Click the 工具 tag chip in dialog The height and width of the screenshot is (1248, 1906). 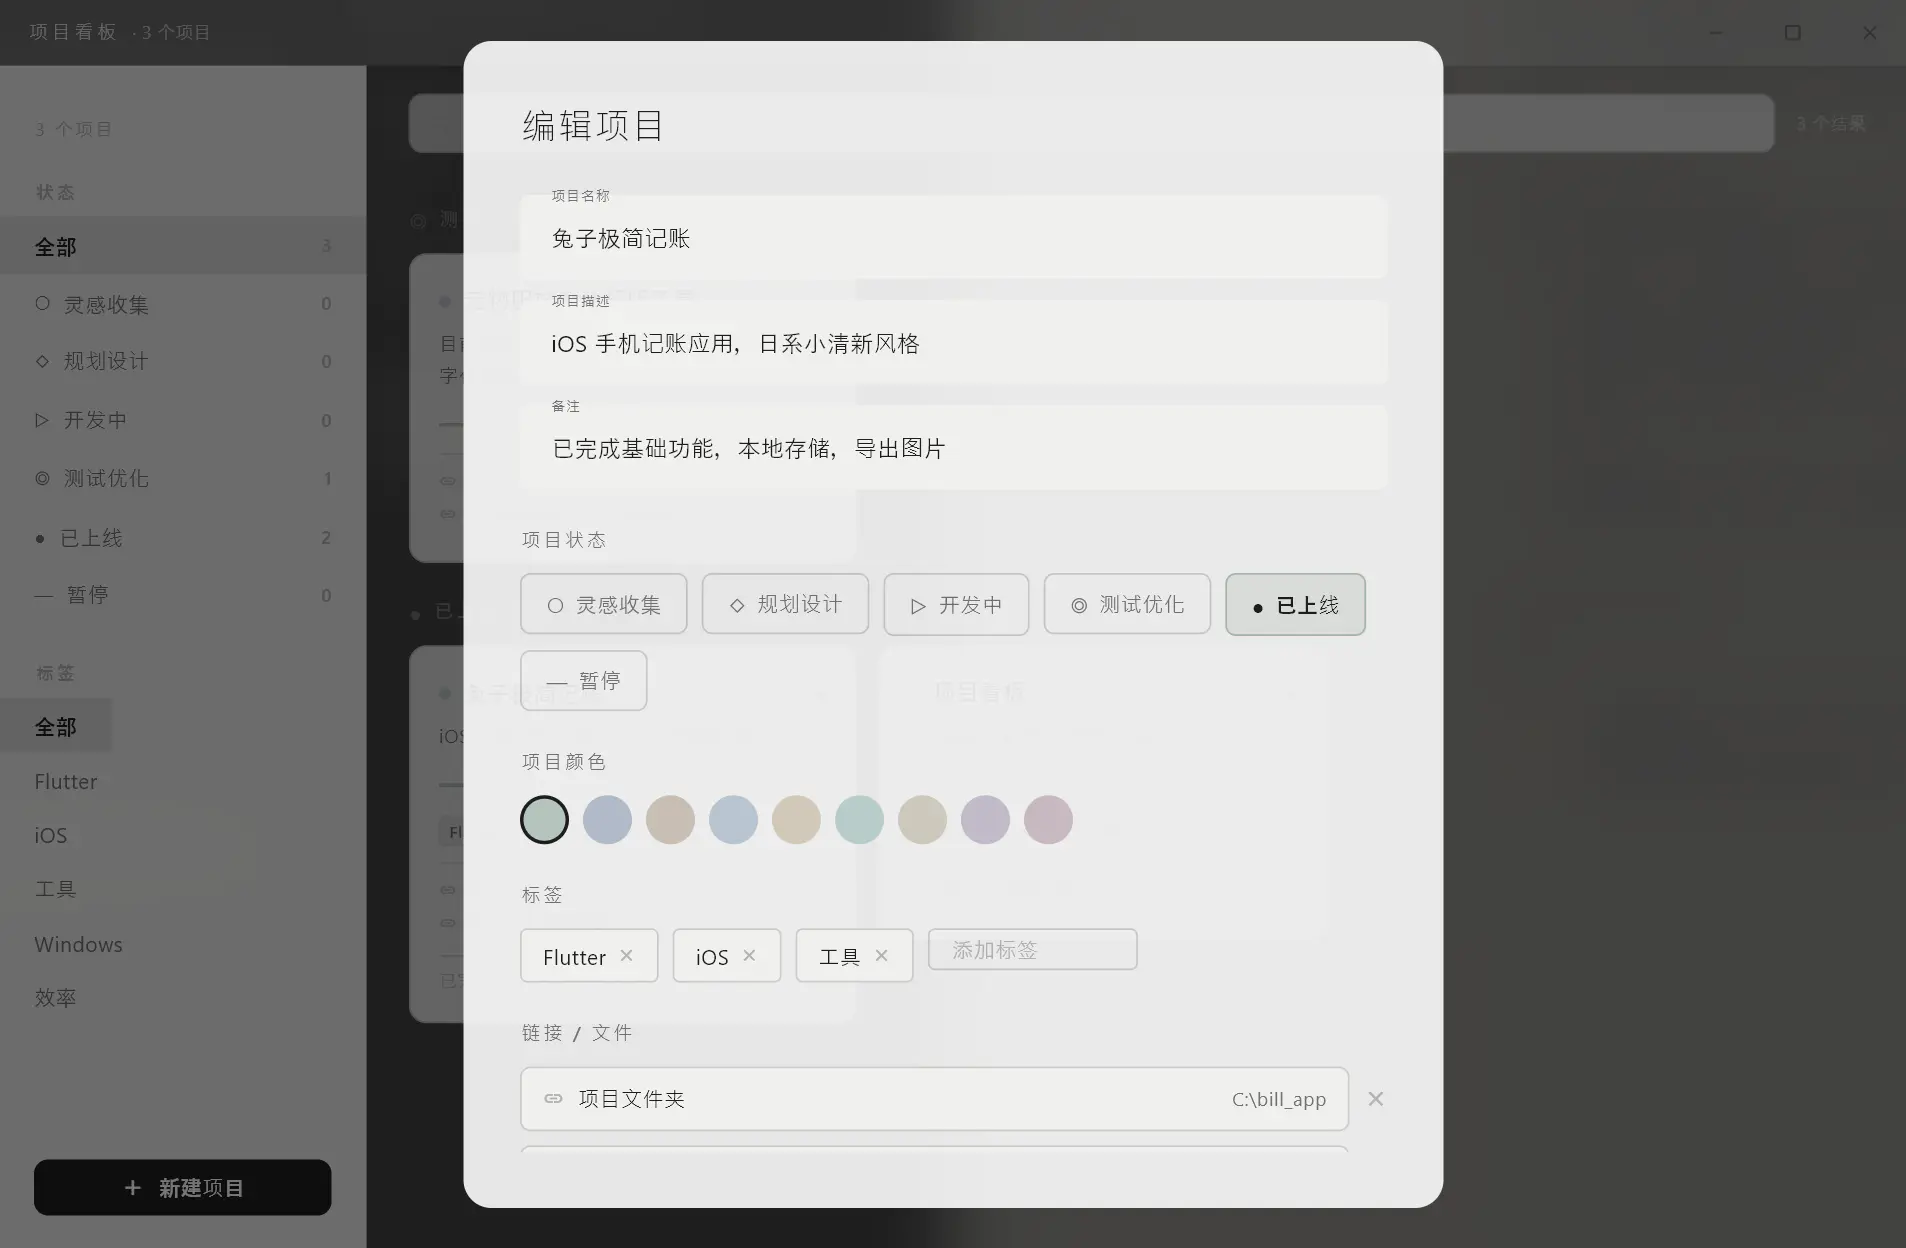(855, 956)
